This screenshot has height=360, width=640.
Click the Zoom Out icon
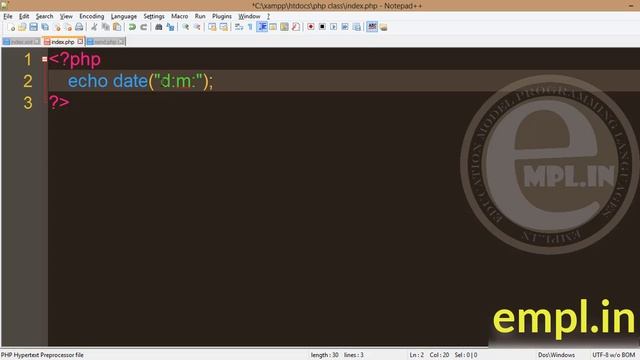tap(197, 27)
